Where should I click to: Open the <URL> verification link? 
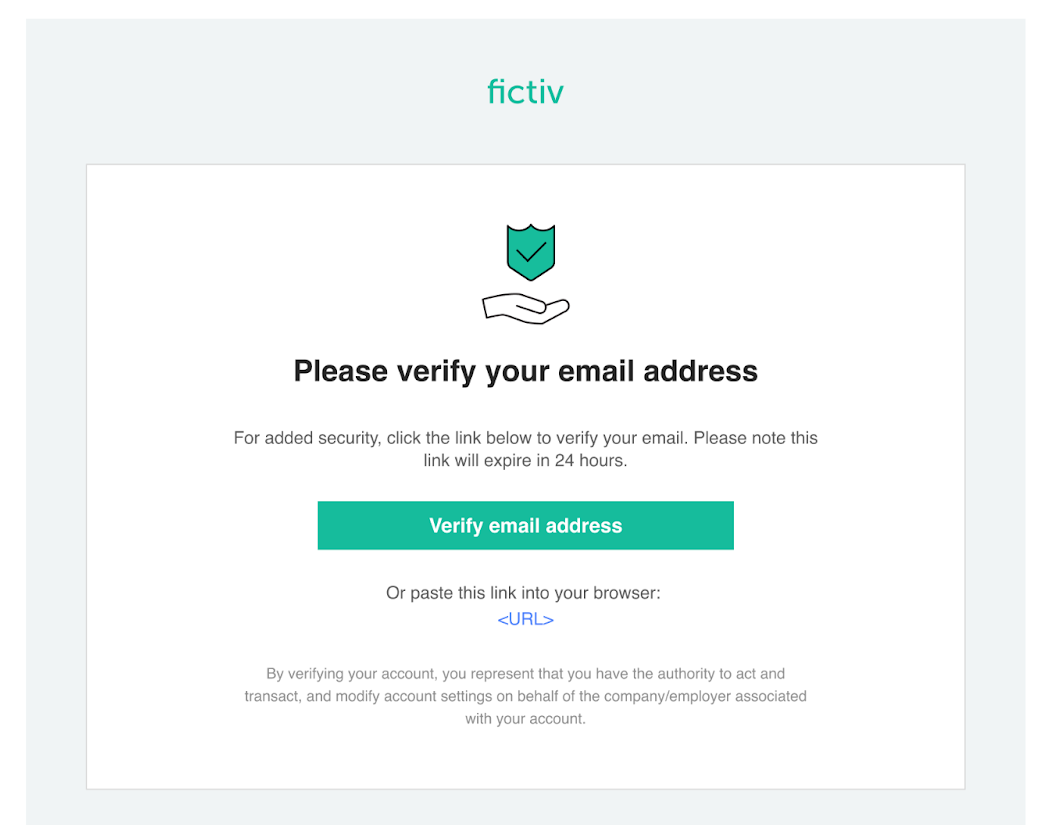pos(525,619)
